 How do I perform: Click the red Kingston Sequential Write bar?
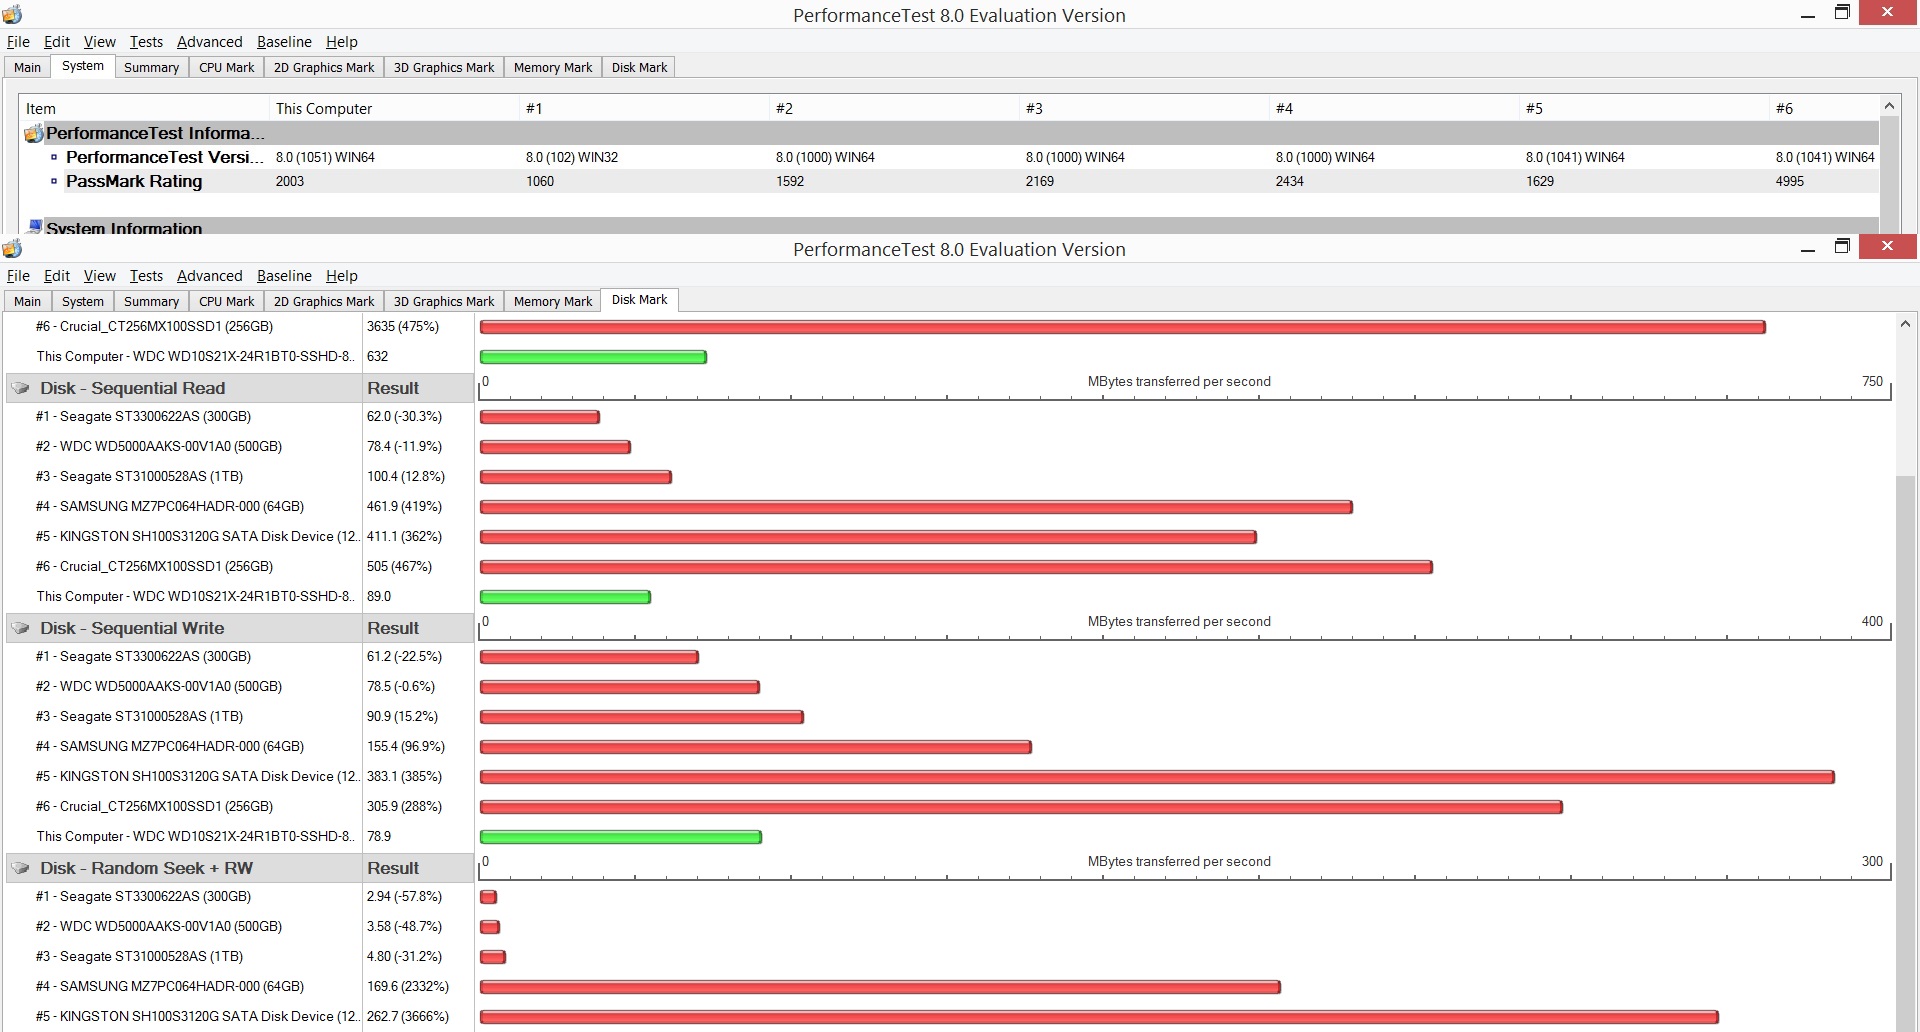click(1157, 777)
